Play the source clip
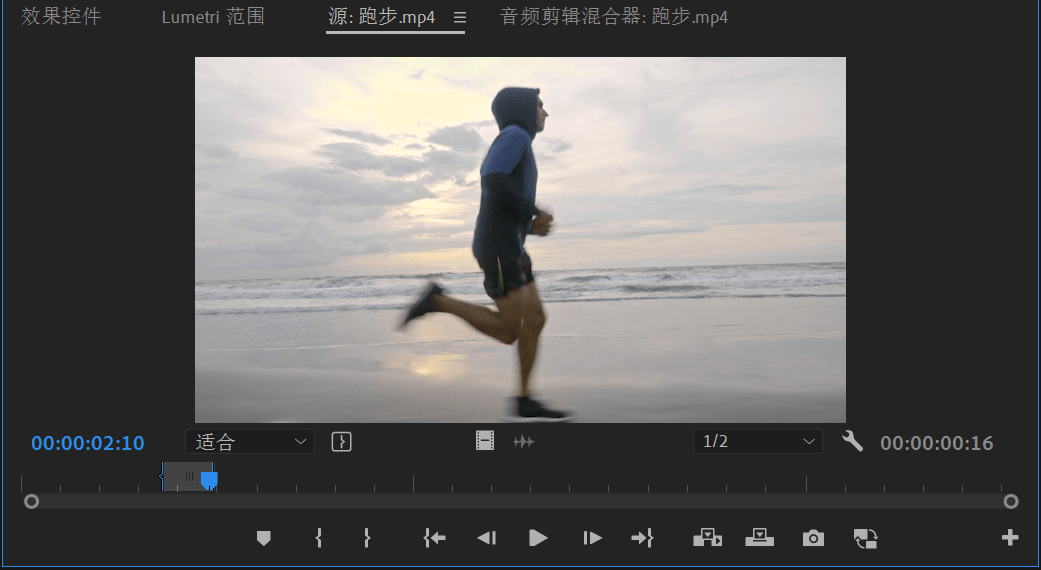 point(538,537)
